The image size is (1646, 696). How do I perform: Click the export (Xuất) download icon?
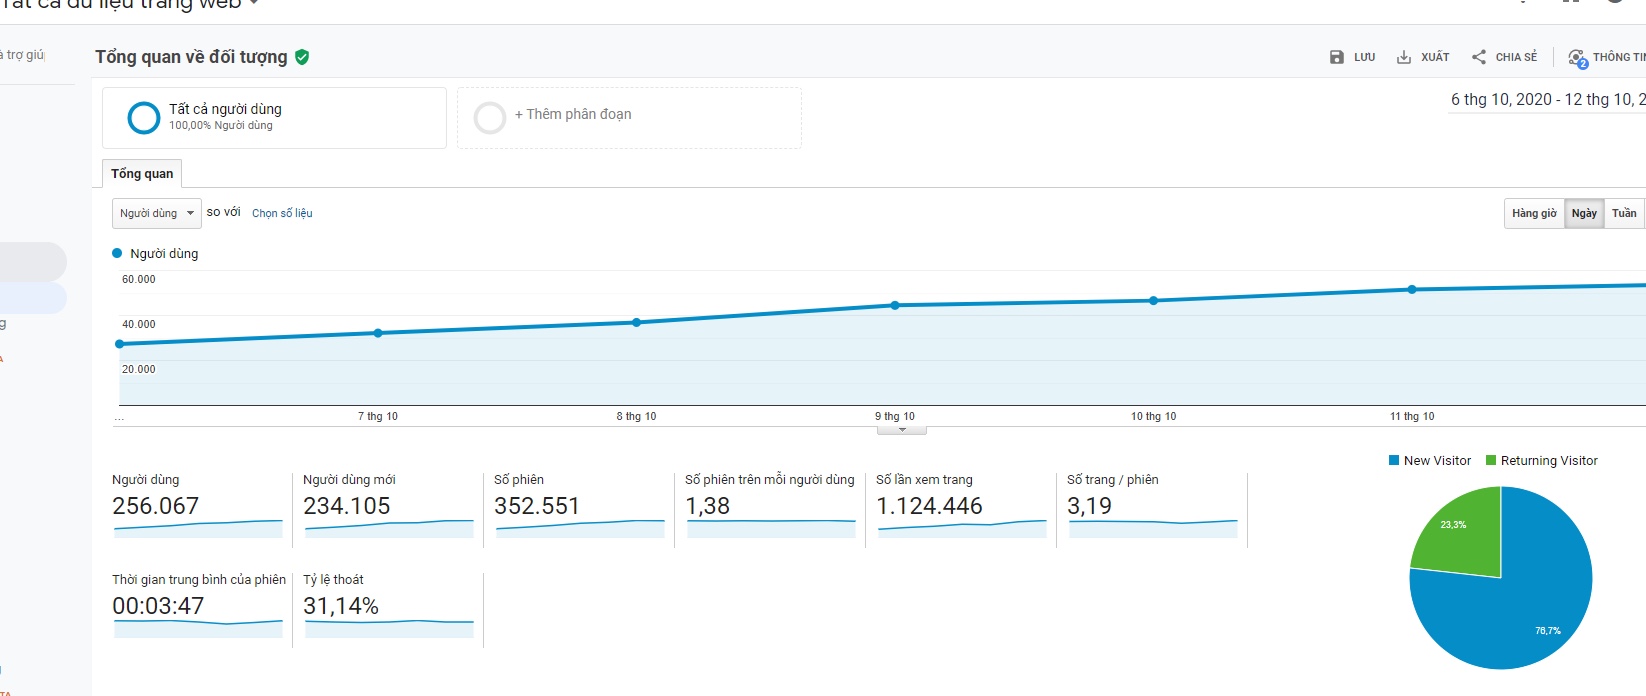click(x=1404, y=57)
